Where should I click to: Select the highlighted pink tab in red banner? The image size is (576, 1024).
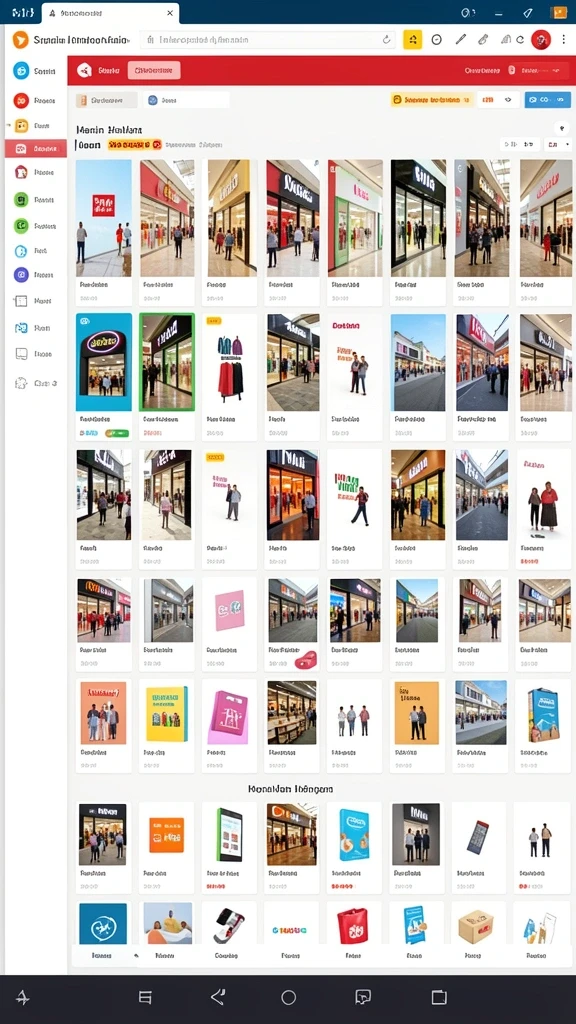153,71
